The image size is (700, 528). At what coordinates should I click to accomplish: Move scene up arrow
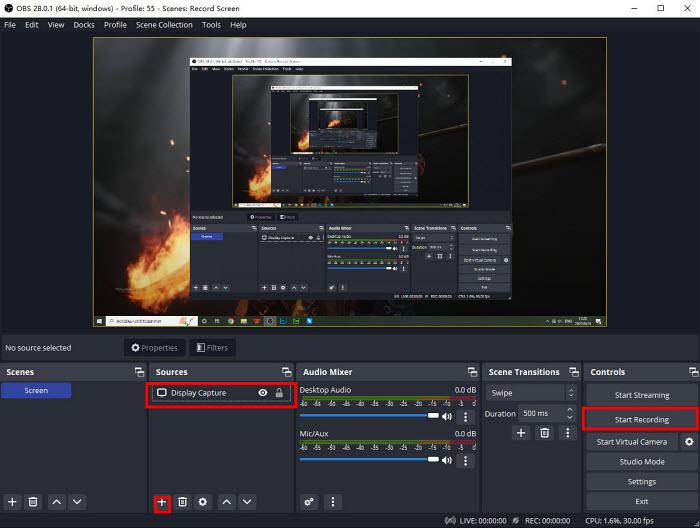(x=57, y=502)
